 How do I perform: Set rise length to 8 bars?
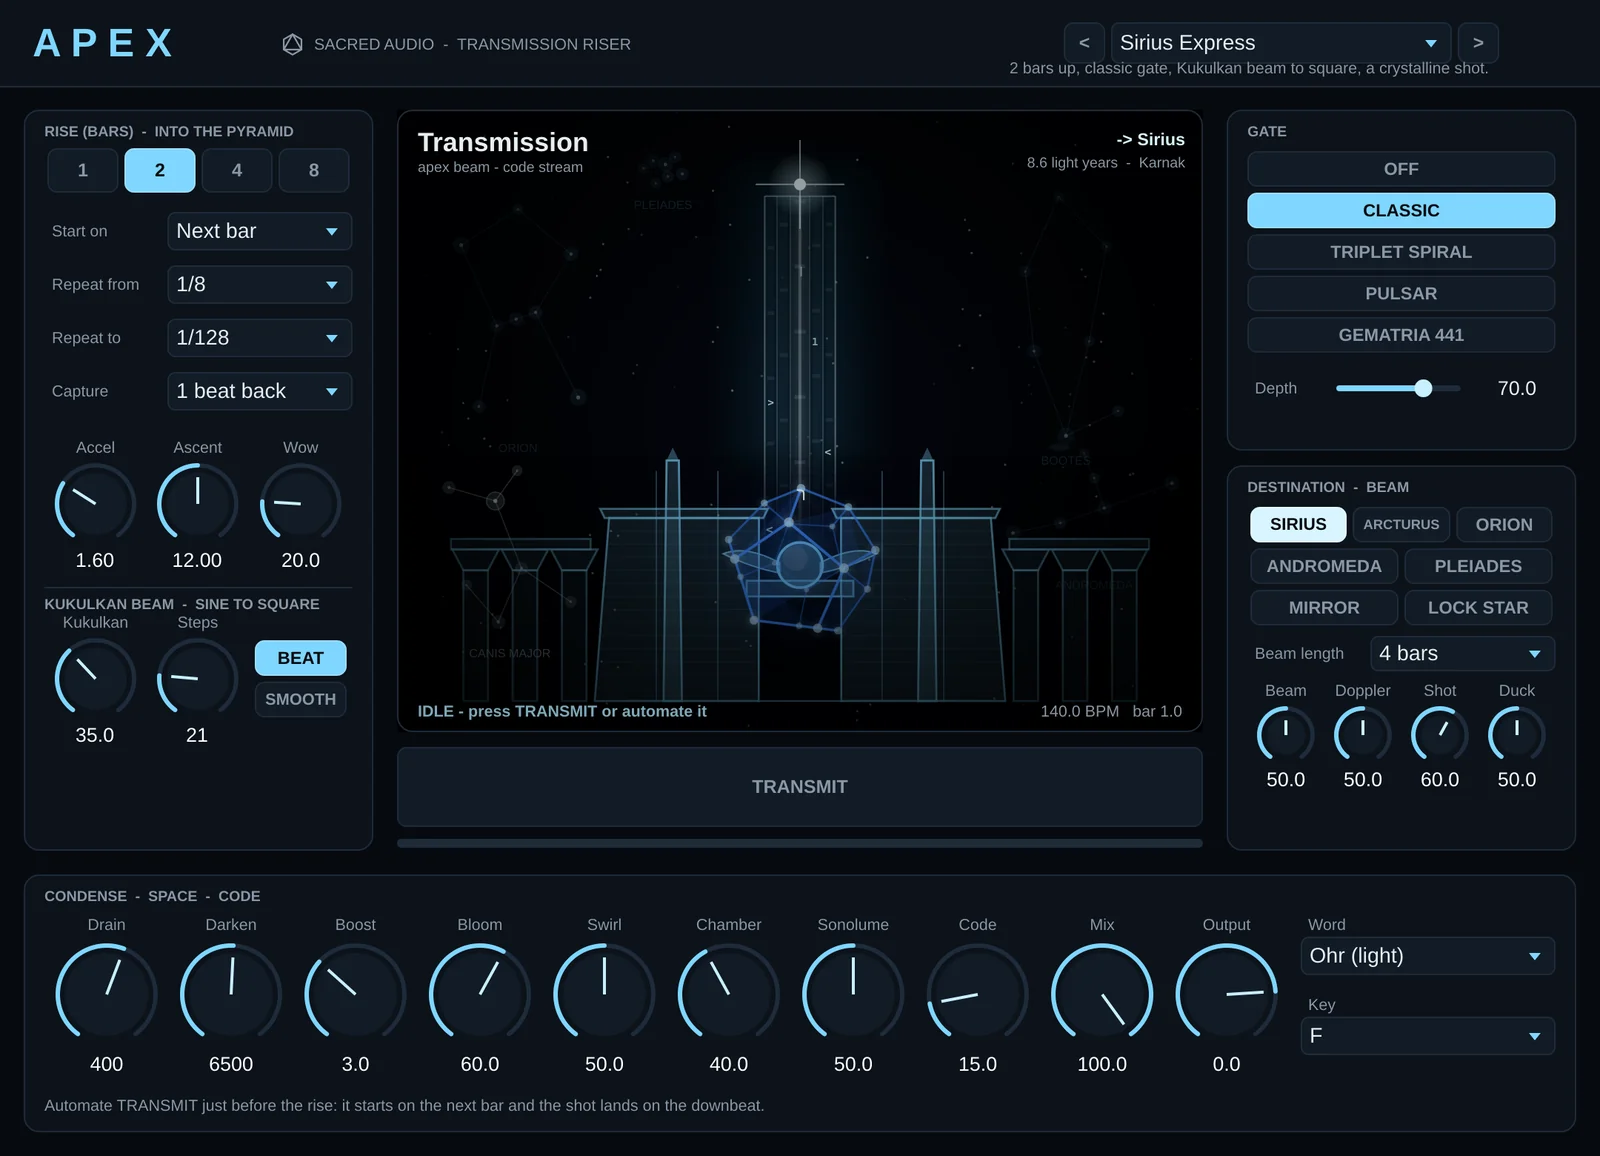pyautogui.click(x=314, y=170)
